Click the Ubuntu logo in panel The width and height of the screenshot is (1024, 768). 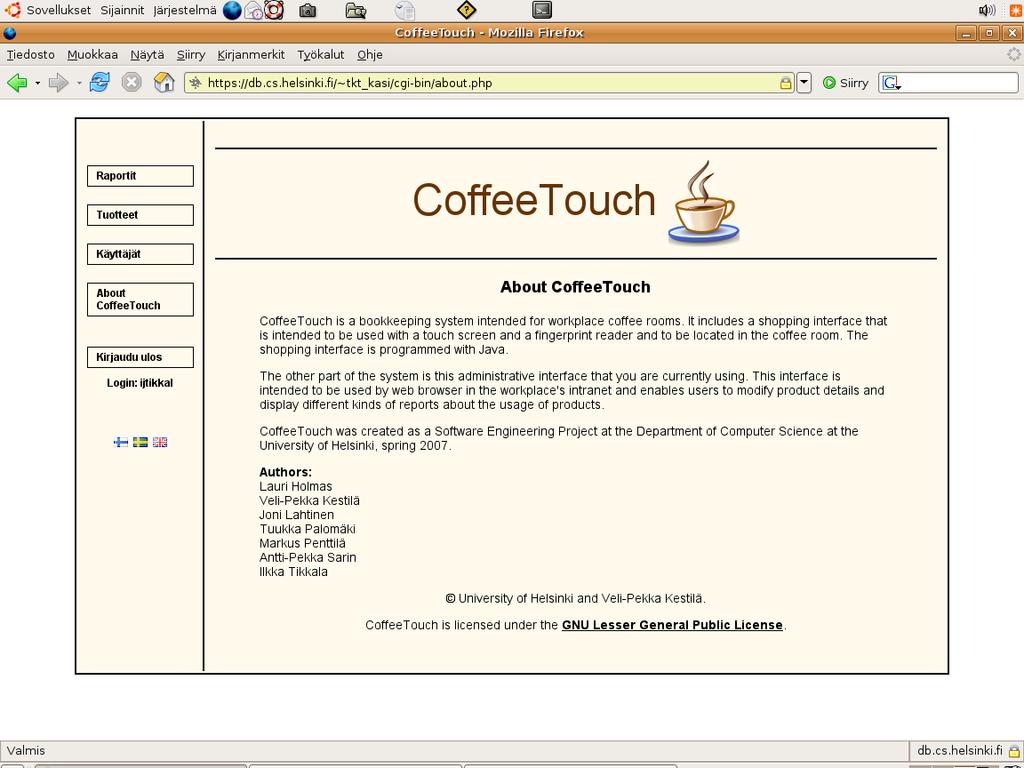12,10
